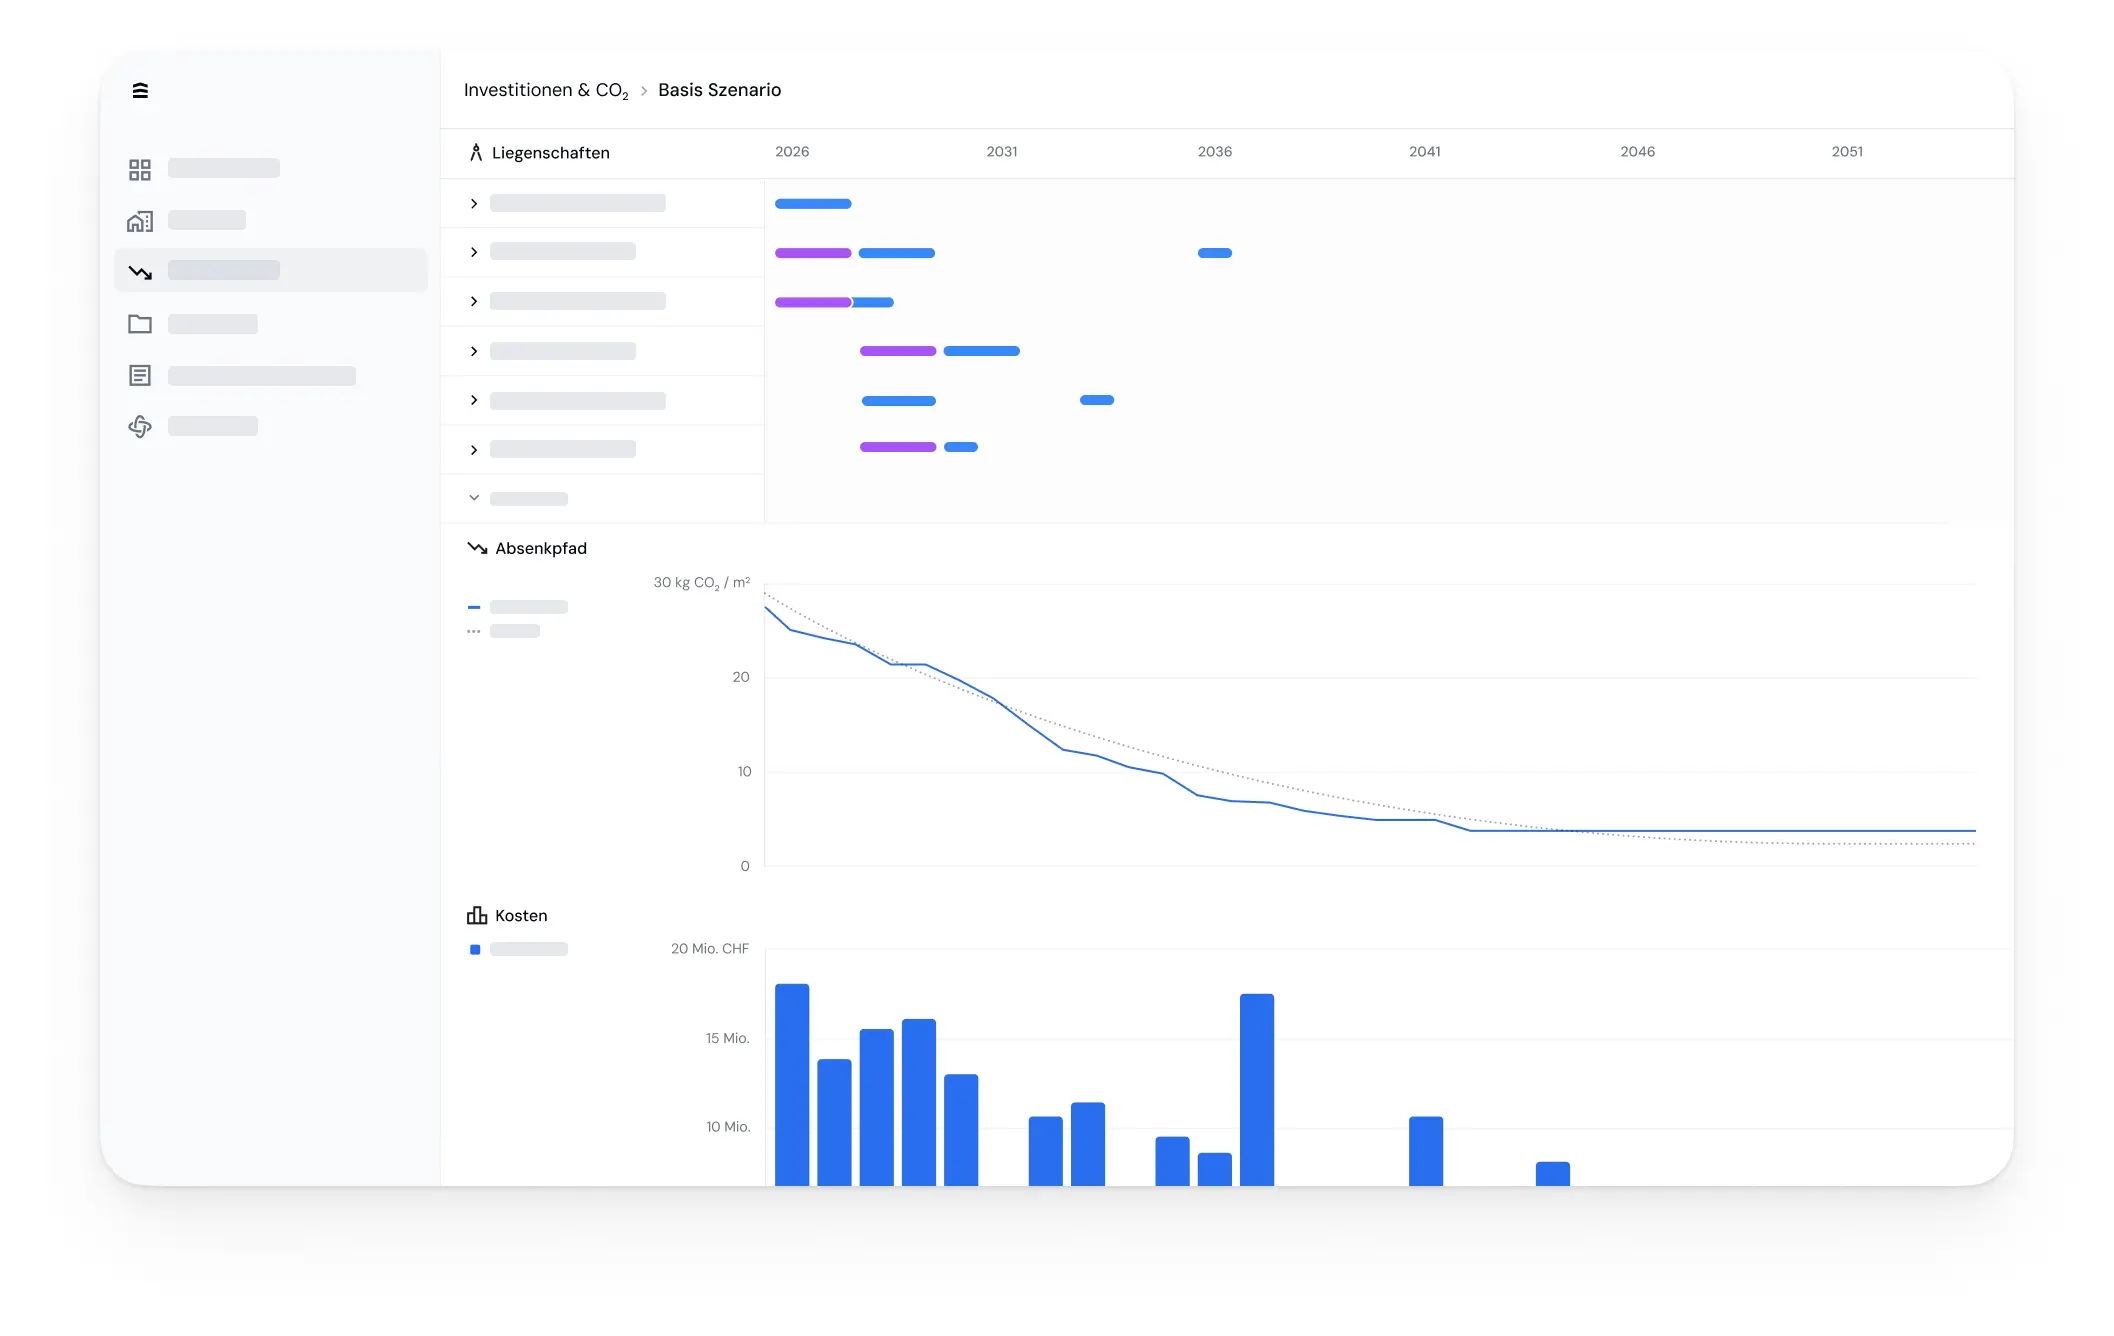This screenshot has height=1336, width=2114.
Task: Click the Liegenschaften column header
Action: (x=550, y=153)
